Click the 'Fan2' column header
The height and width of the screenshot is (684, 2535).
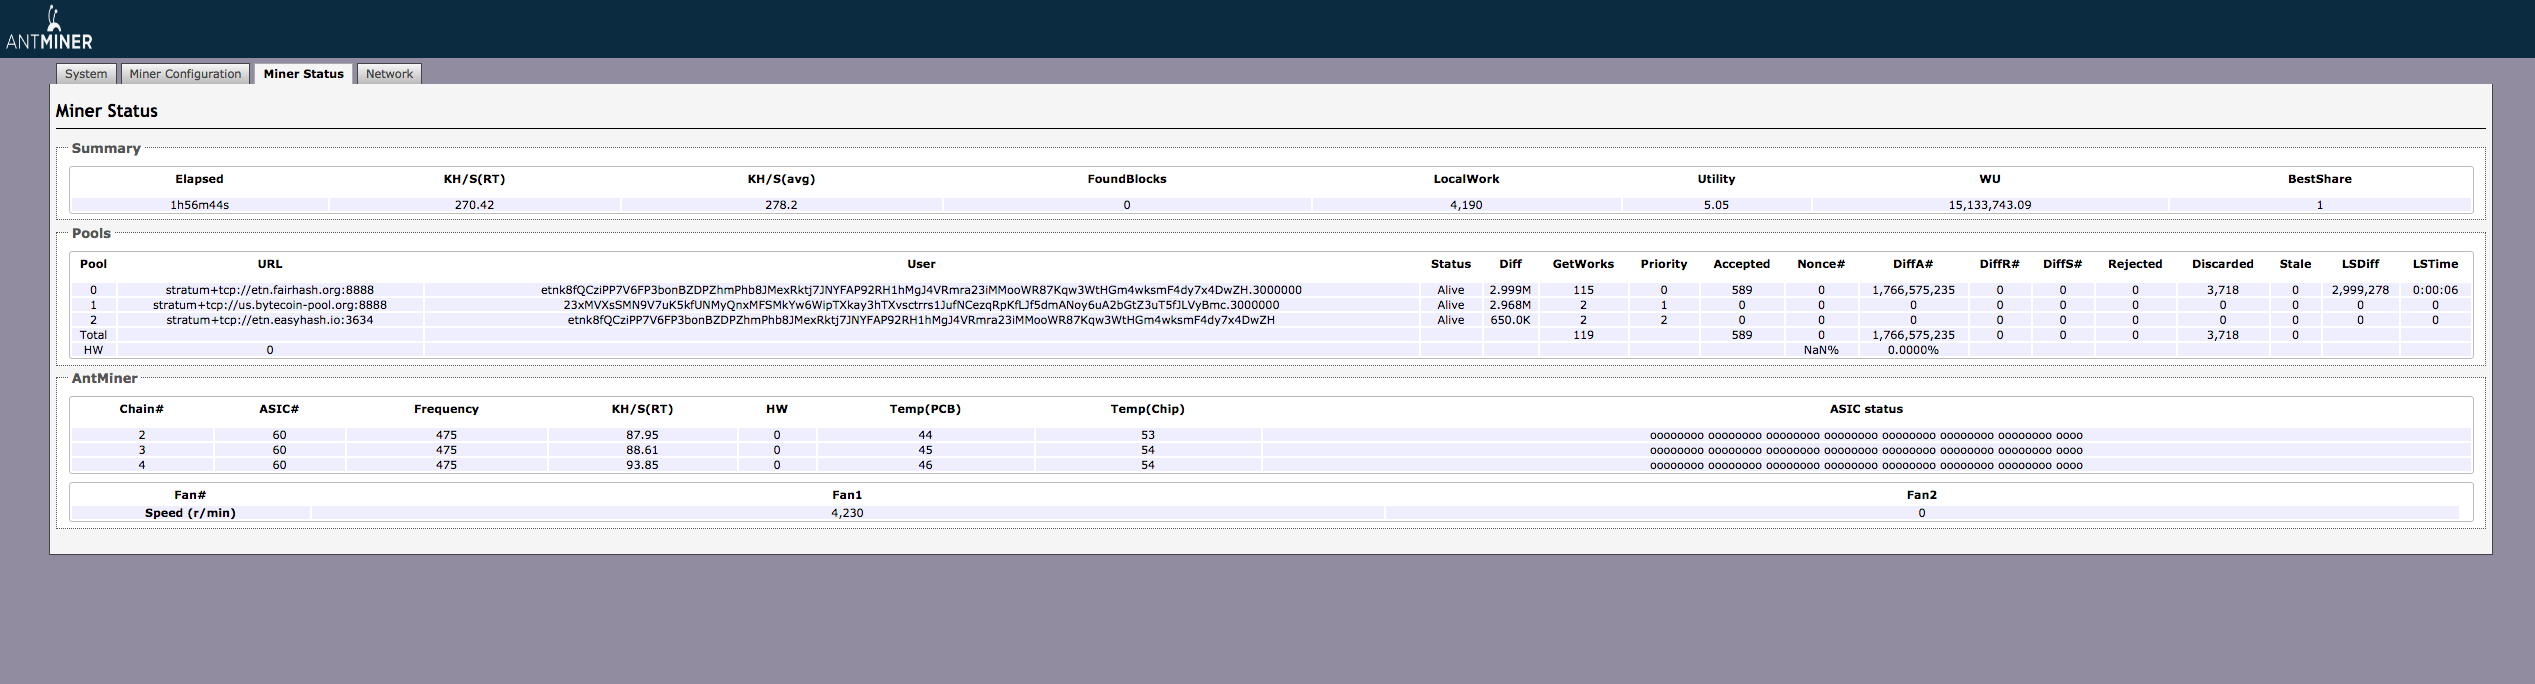pyautogui.click(x=1922, y=495)
